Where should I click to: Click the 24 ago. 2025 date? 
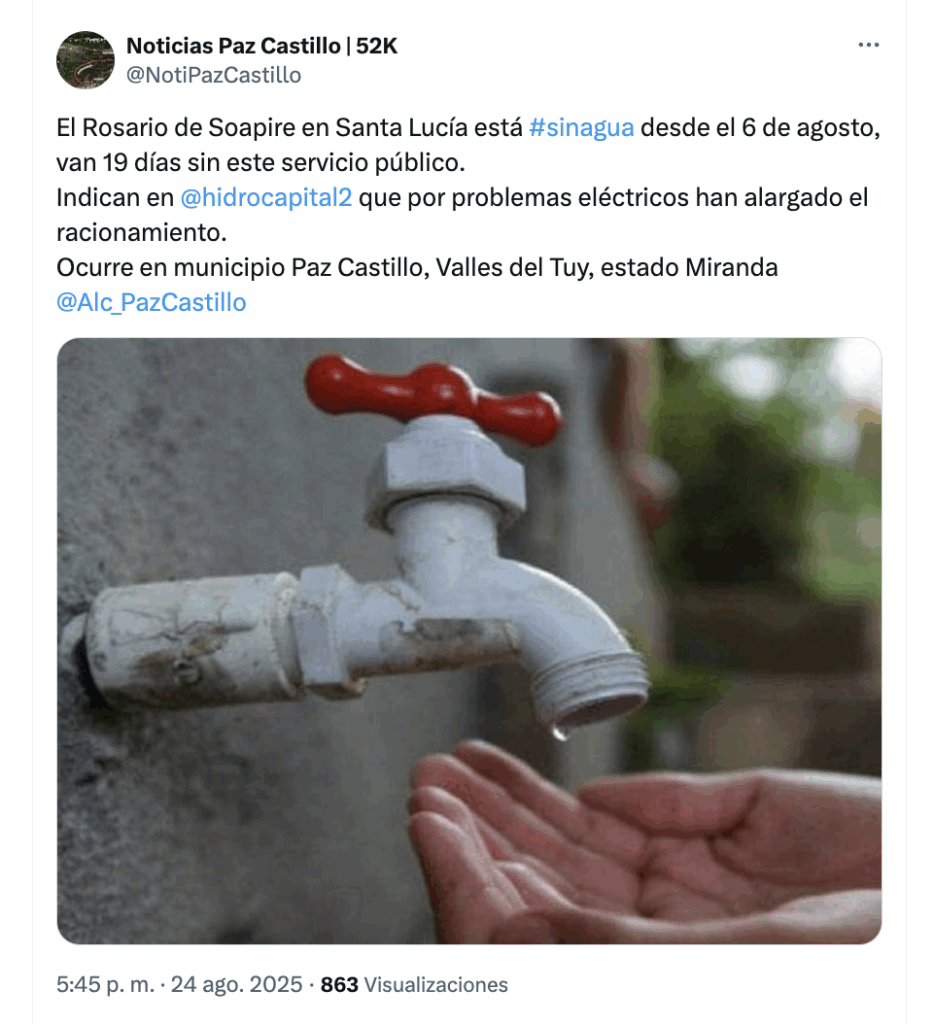pyautogui.click(x=236, y=984)
